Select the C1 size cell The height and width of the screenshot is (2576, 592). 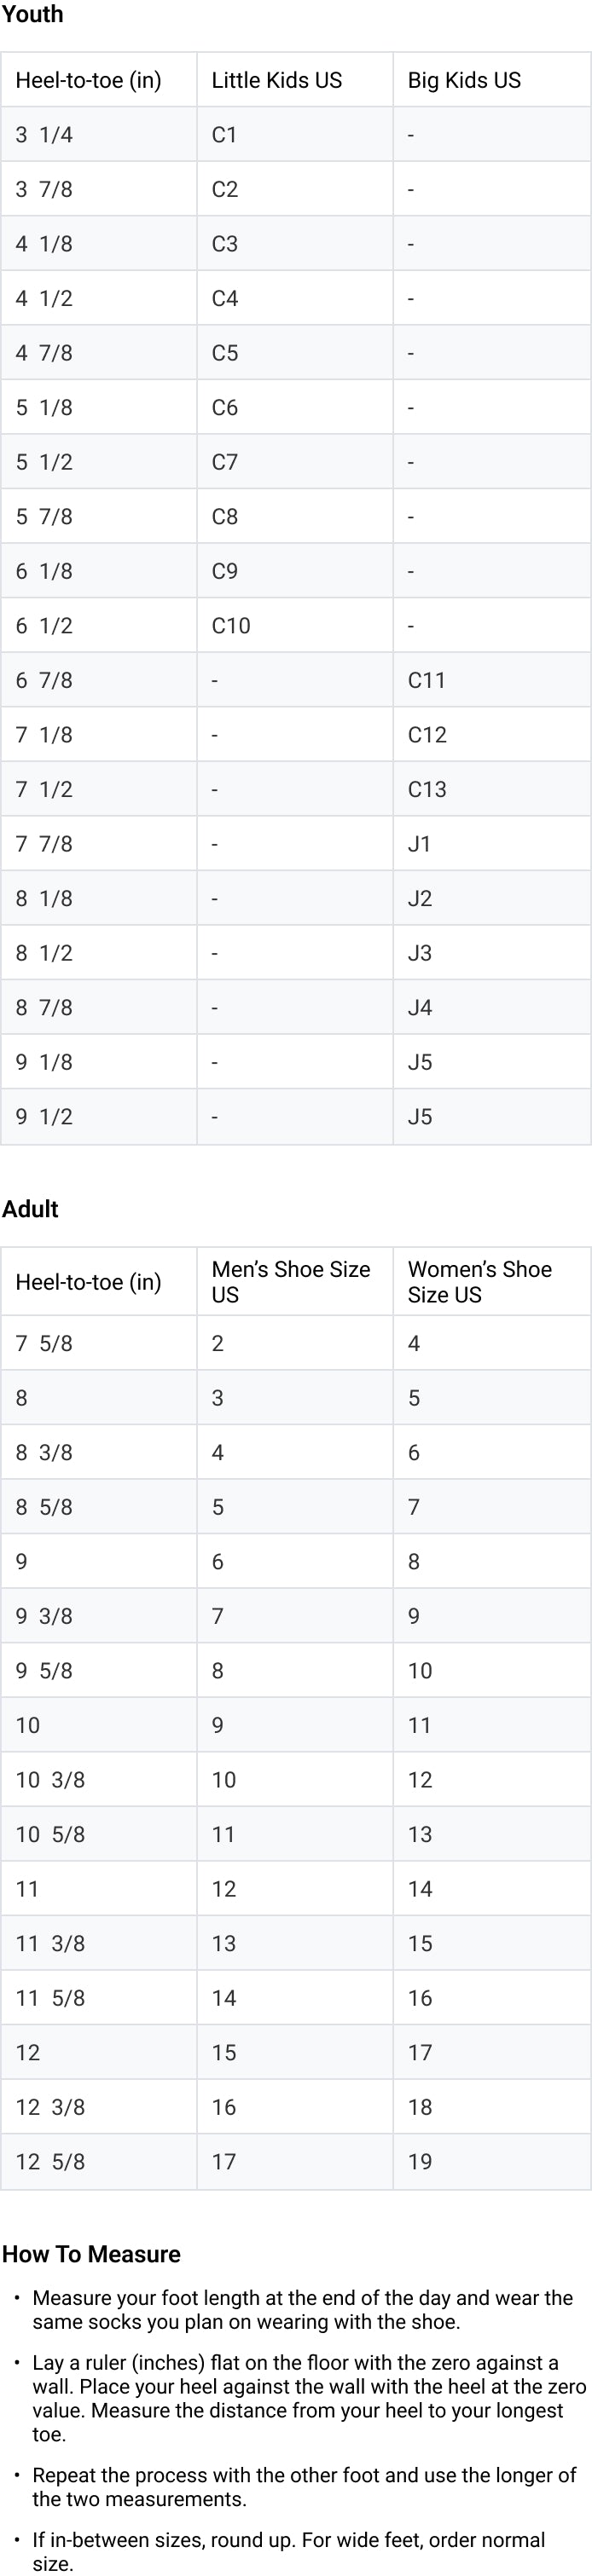[224, 135]
